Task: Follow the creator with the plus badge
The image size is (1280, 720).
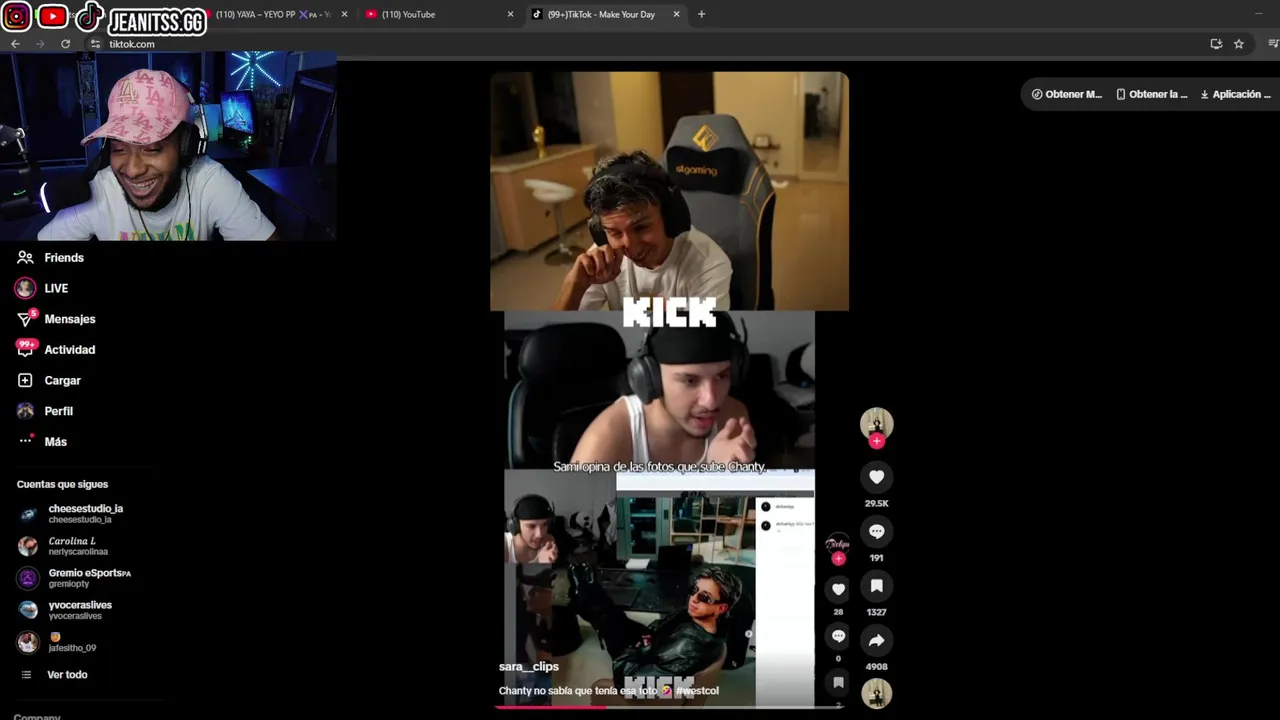Action: [x=877, y=441]
